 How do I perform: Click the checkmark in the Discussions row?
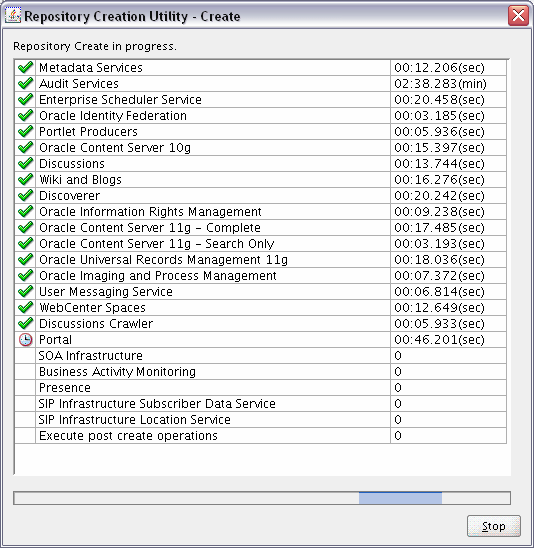pos(26,163)
